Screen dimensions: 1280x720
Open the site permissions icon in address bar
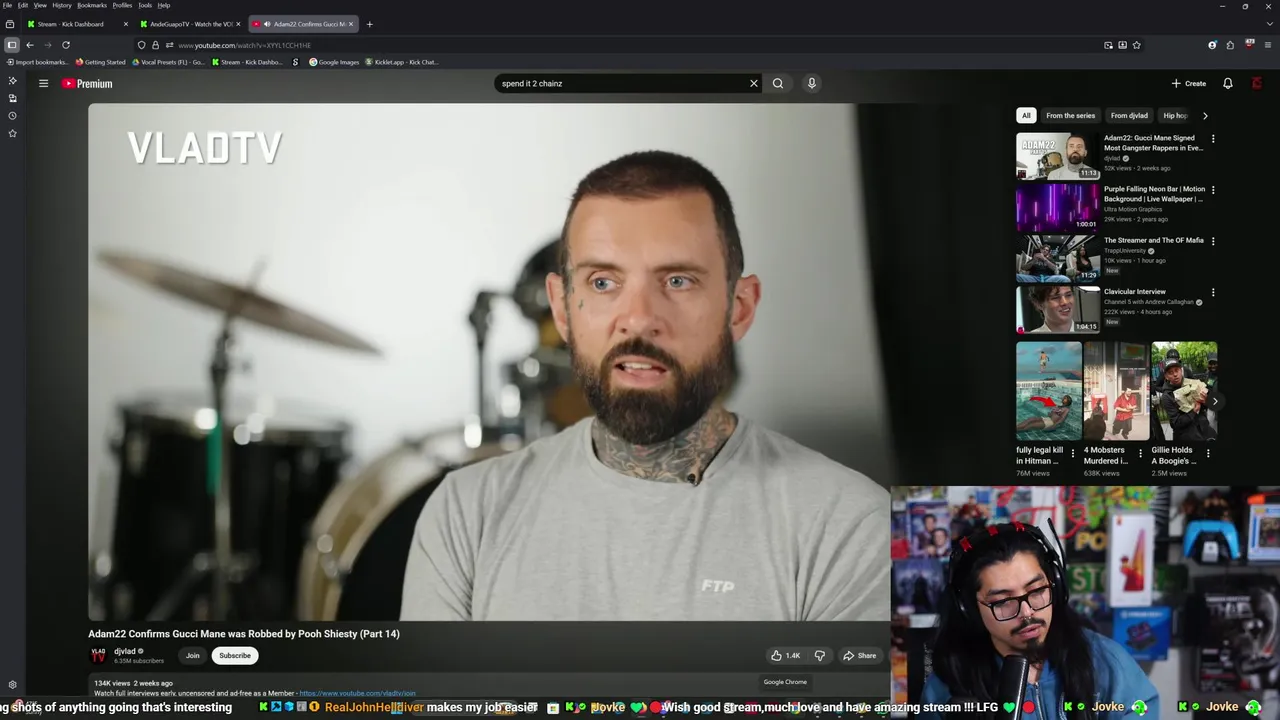[x=169, y=45]
